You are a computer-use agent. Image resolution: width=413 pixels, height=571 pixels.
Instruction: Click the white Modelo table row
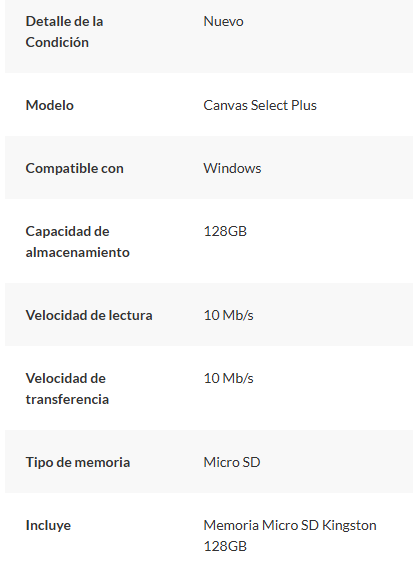click(x=209, y=105)
